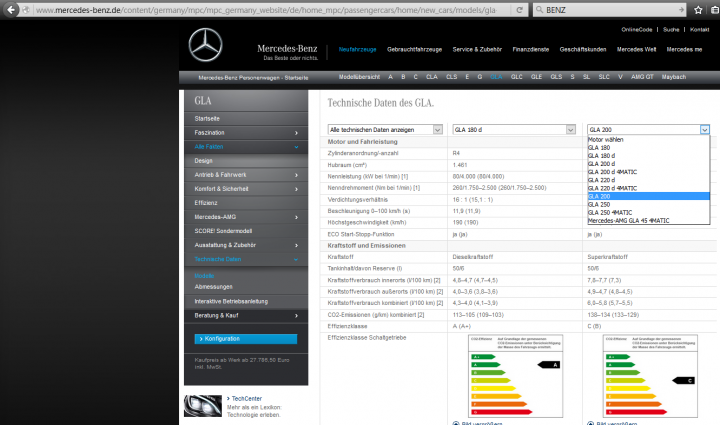Click the efficiency class C label image
The image size is (720, 425).
coord(650,376)
